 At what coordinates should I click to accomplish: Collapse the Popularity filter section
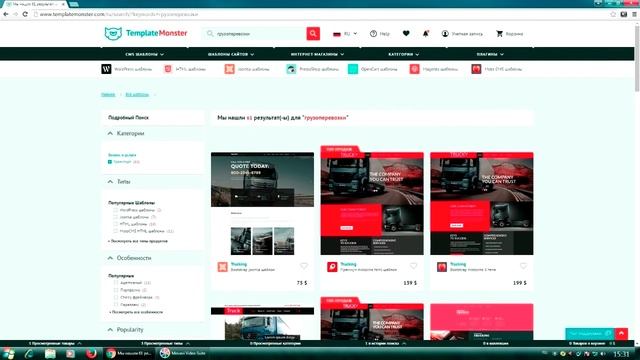[x=110, y=329]
